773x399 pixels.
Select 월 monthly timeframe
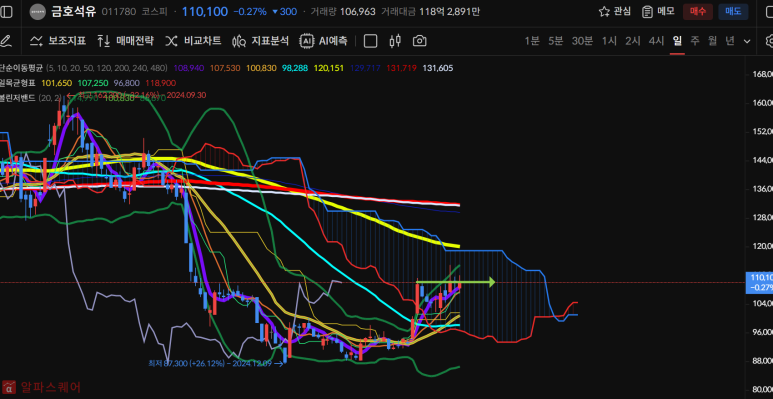712,41
